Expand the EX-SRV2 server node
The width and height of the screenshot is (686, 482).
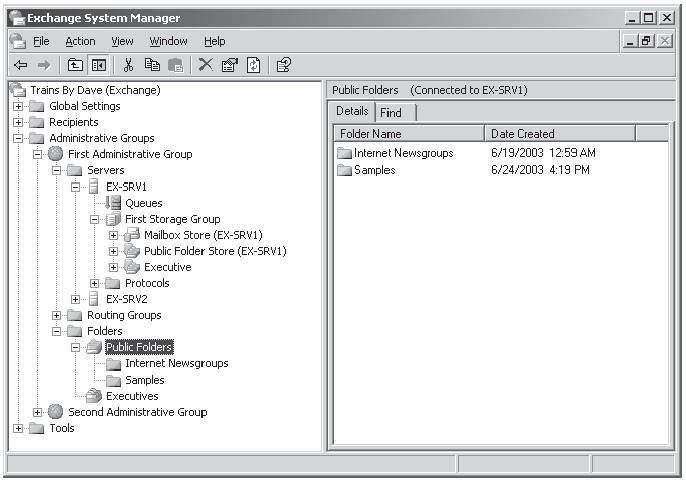coord(75,300)
